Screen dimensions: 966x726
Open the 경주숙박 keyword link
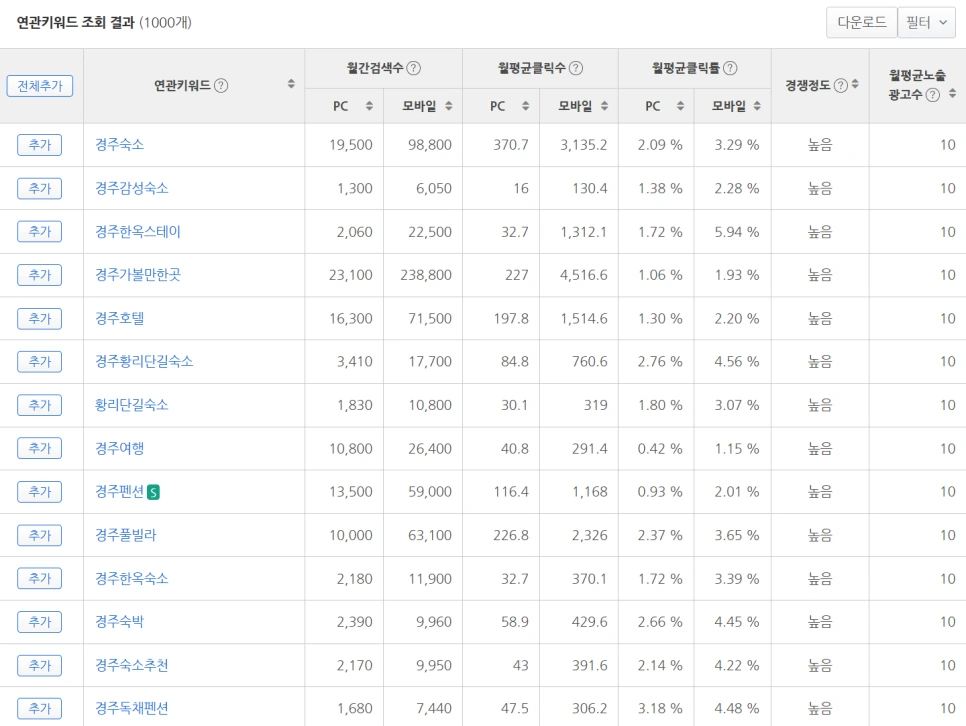(x=120, y=622)
